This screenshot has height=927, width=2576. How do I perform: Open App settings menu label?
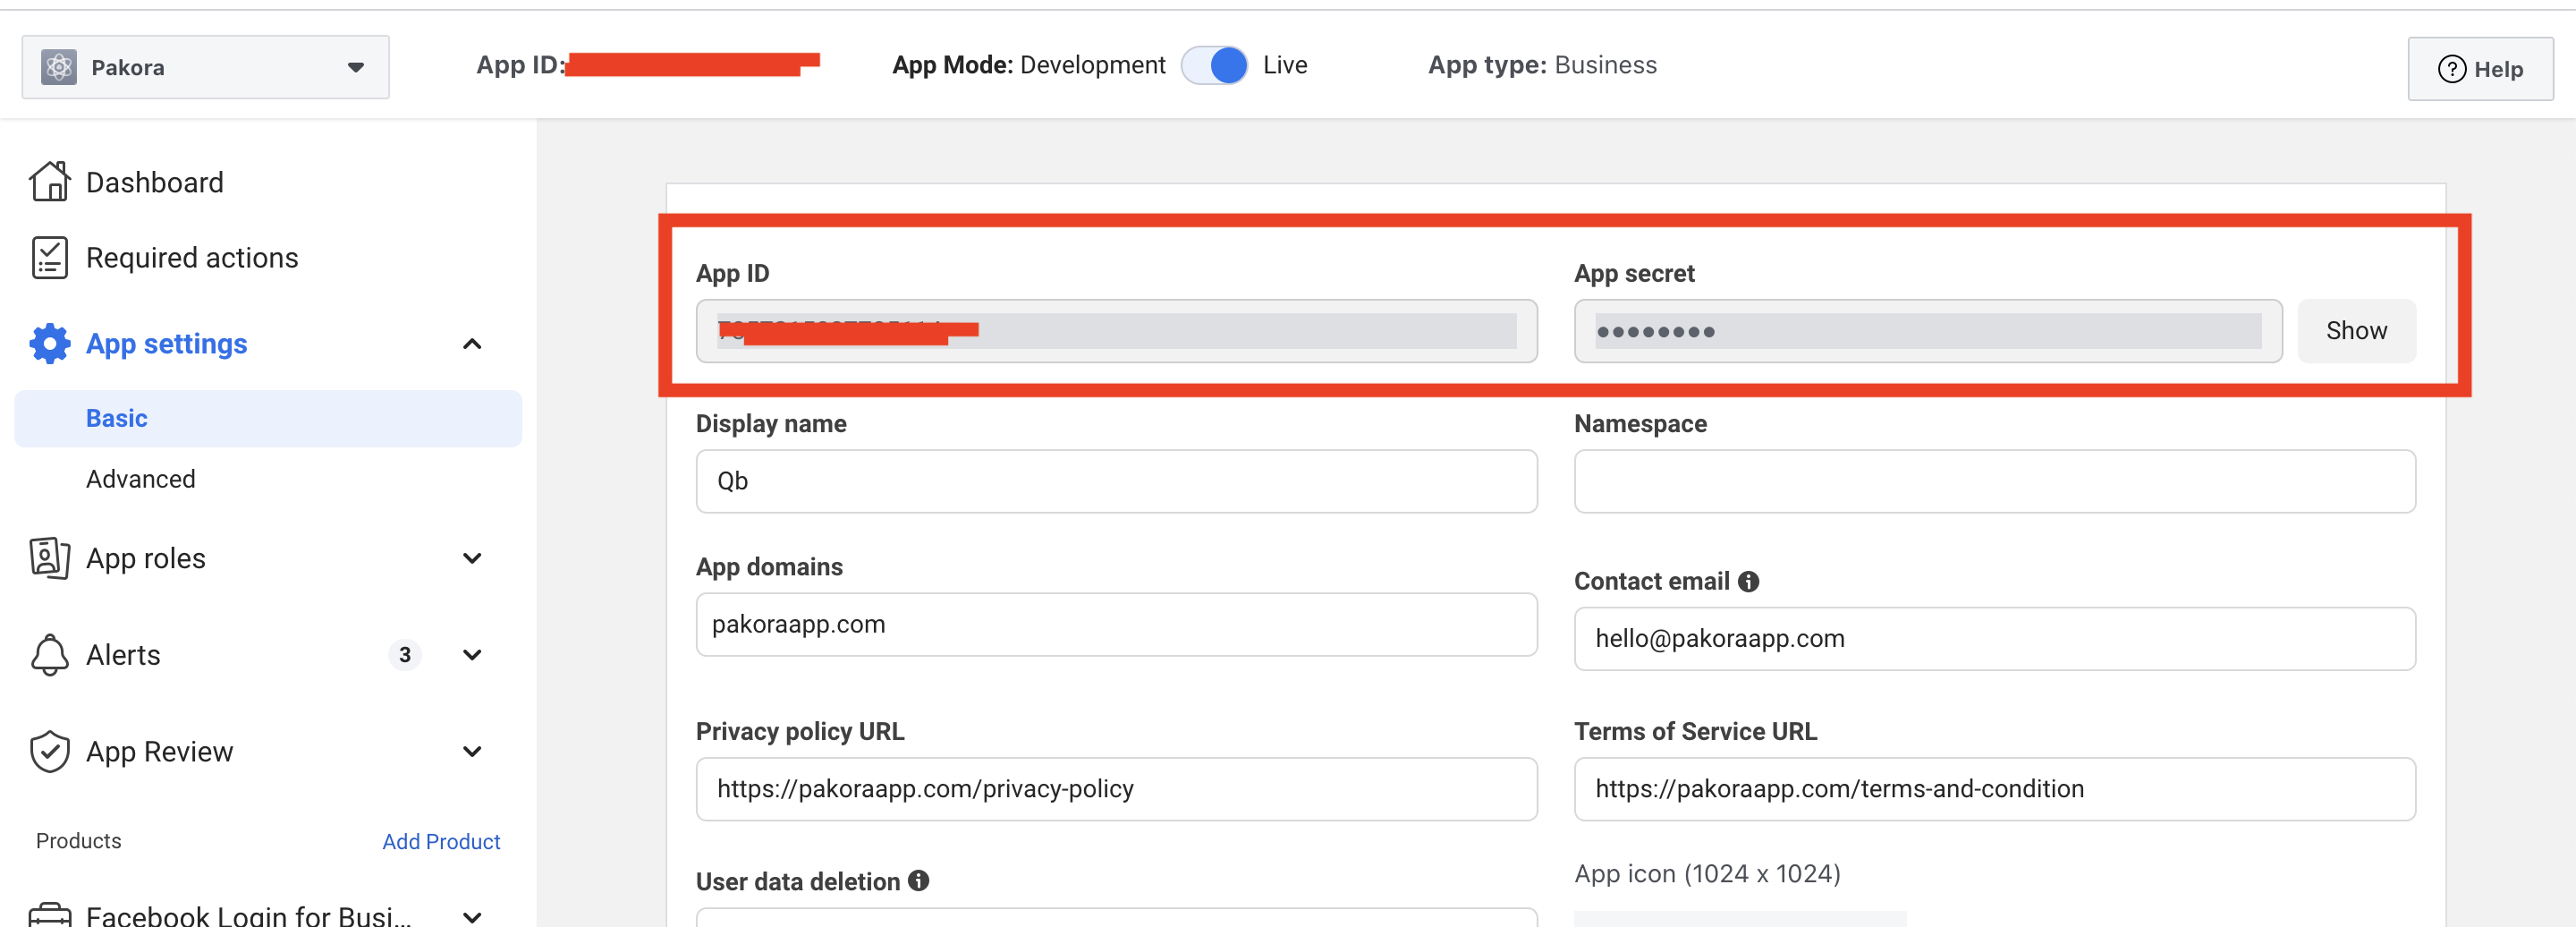click(166, 344)
